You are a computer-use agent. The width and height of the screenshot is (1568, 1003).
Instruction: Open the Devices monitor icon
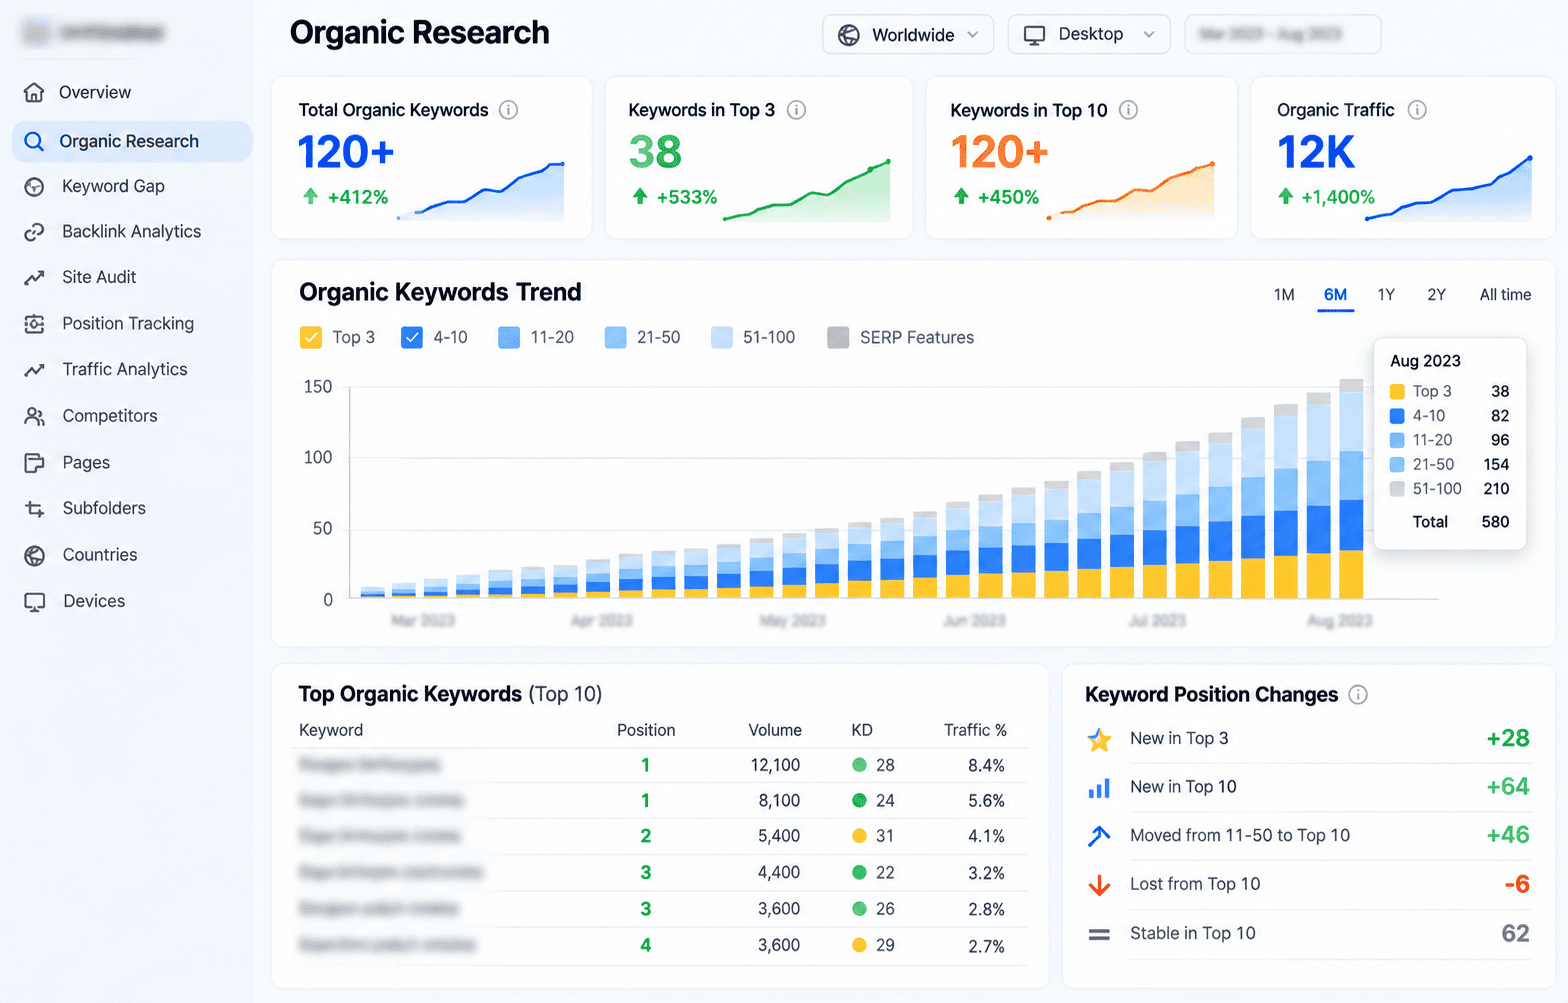pyautogui.click(x=34, y=601)
